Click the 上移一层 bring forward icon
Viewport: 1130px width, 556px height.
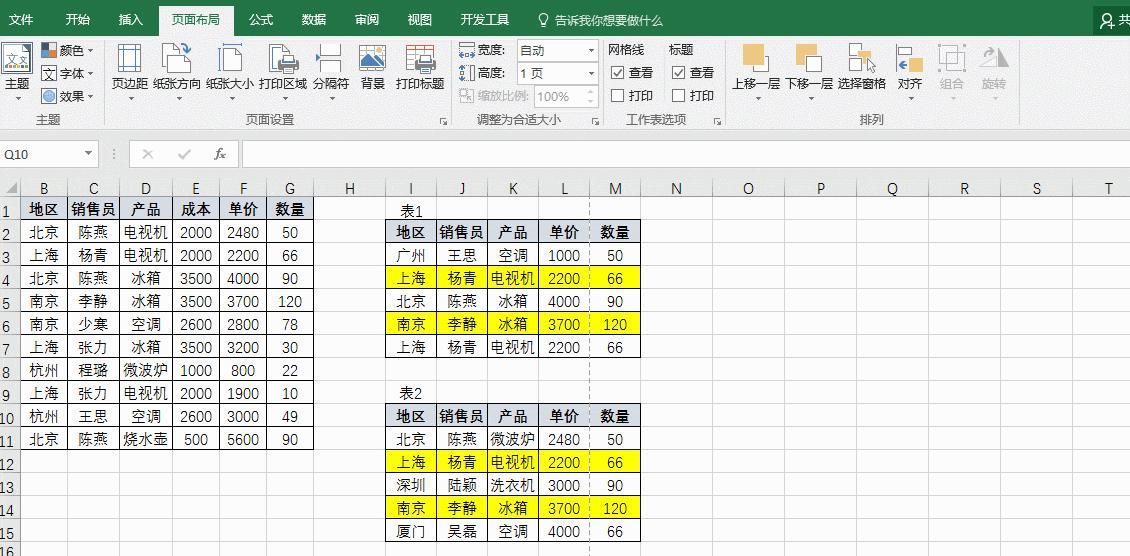point(755,58)
